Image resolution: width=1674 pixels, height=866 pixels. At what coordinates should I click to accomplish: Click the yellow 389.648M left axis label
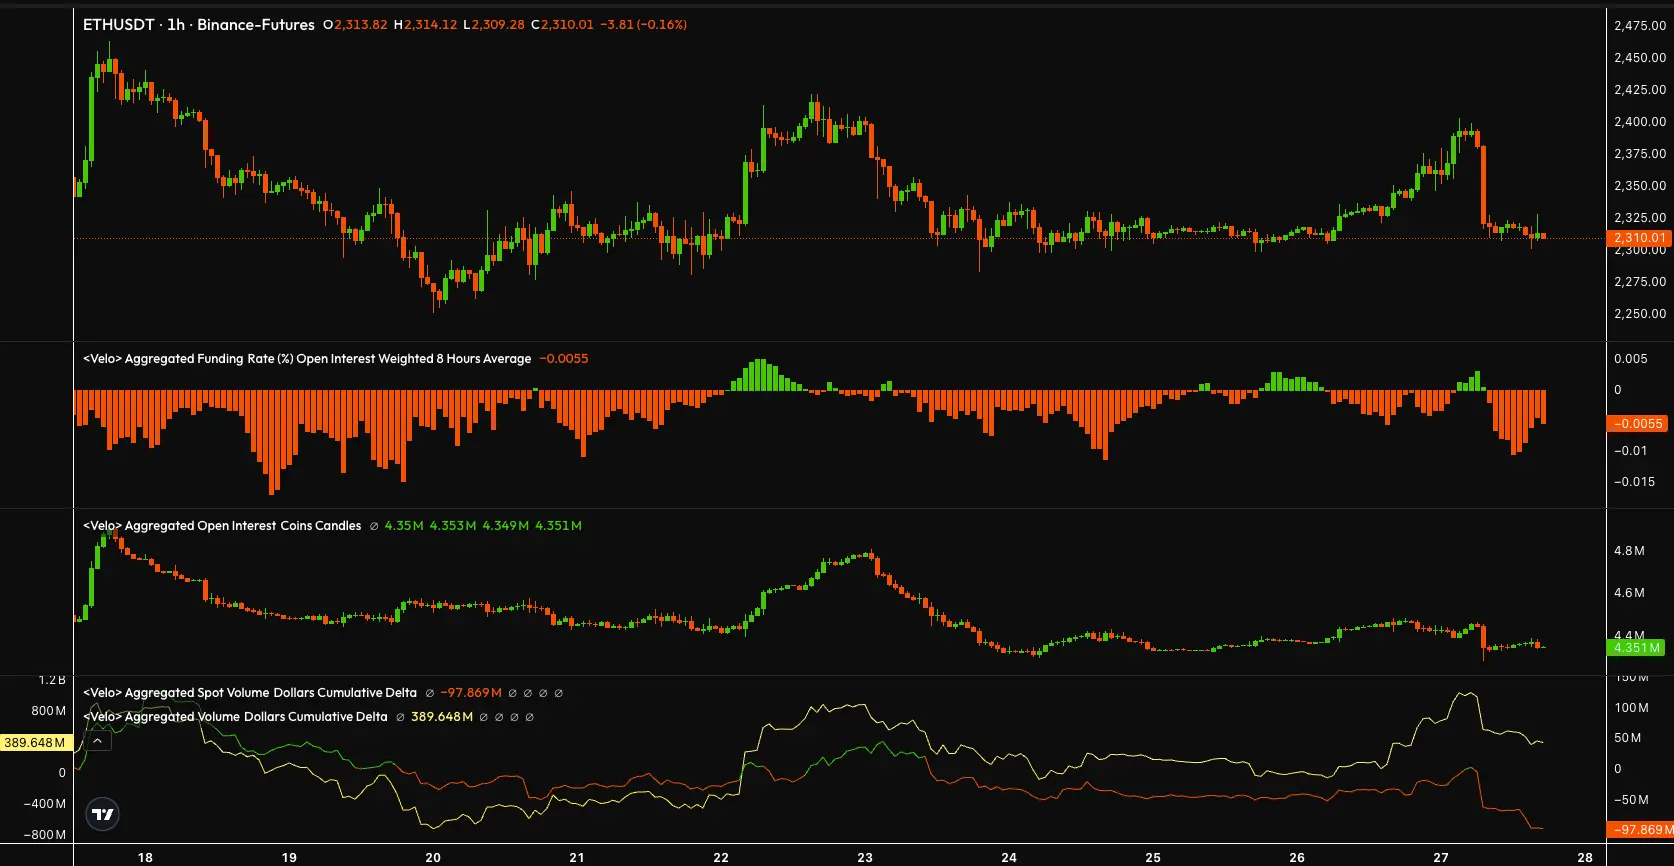coord(35,743)
